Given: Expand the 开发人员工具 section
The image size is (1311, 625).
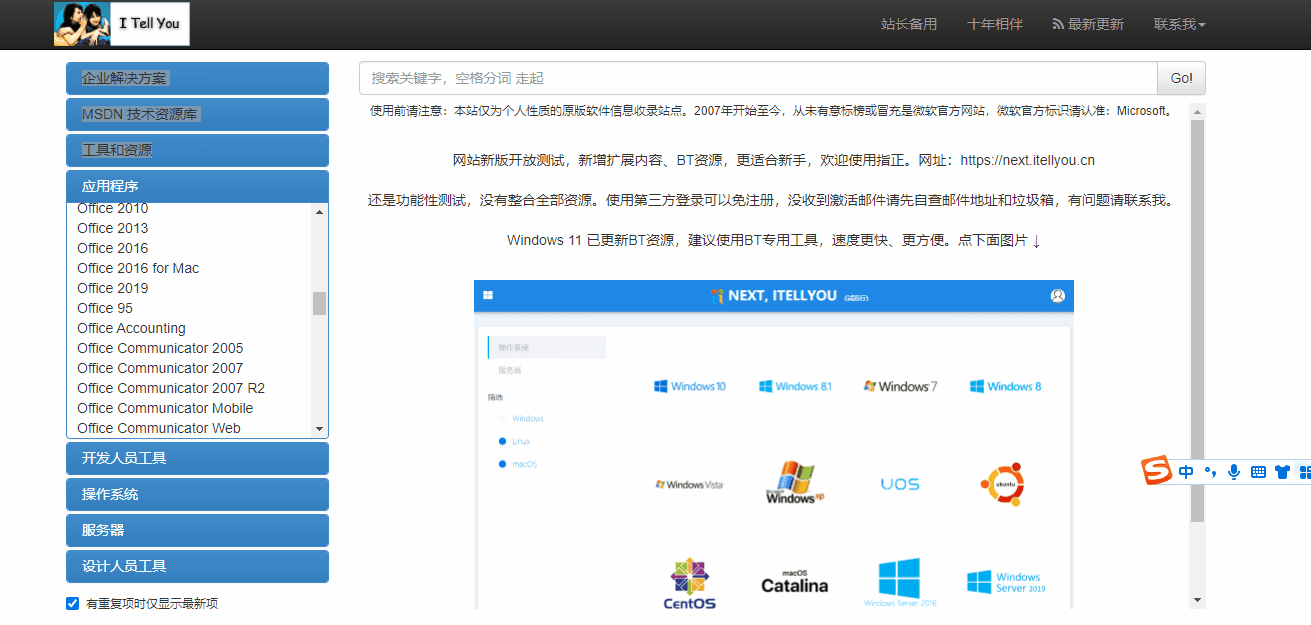Looking at the screenshot, I should point(197,458).
